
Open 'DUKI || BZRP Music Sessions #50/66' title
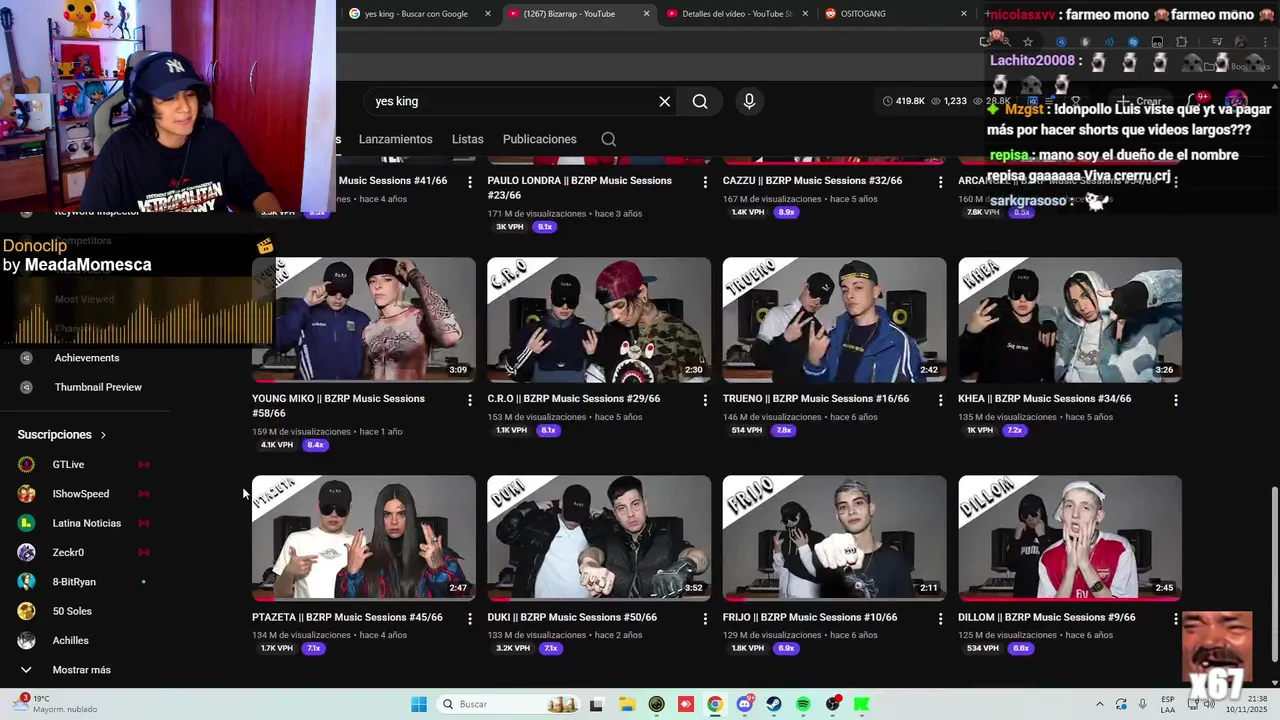572,617
